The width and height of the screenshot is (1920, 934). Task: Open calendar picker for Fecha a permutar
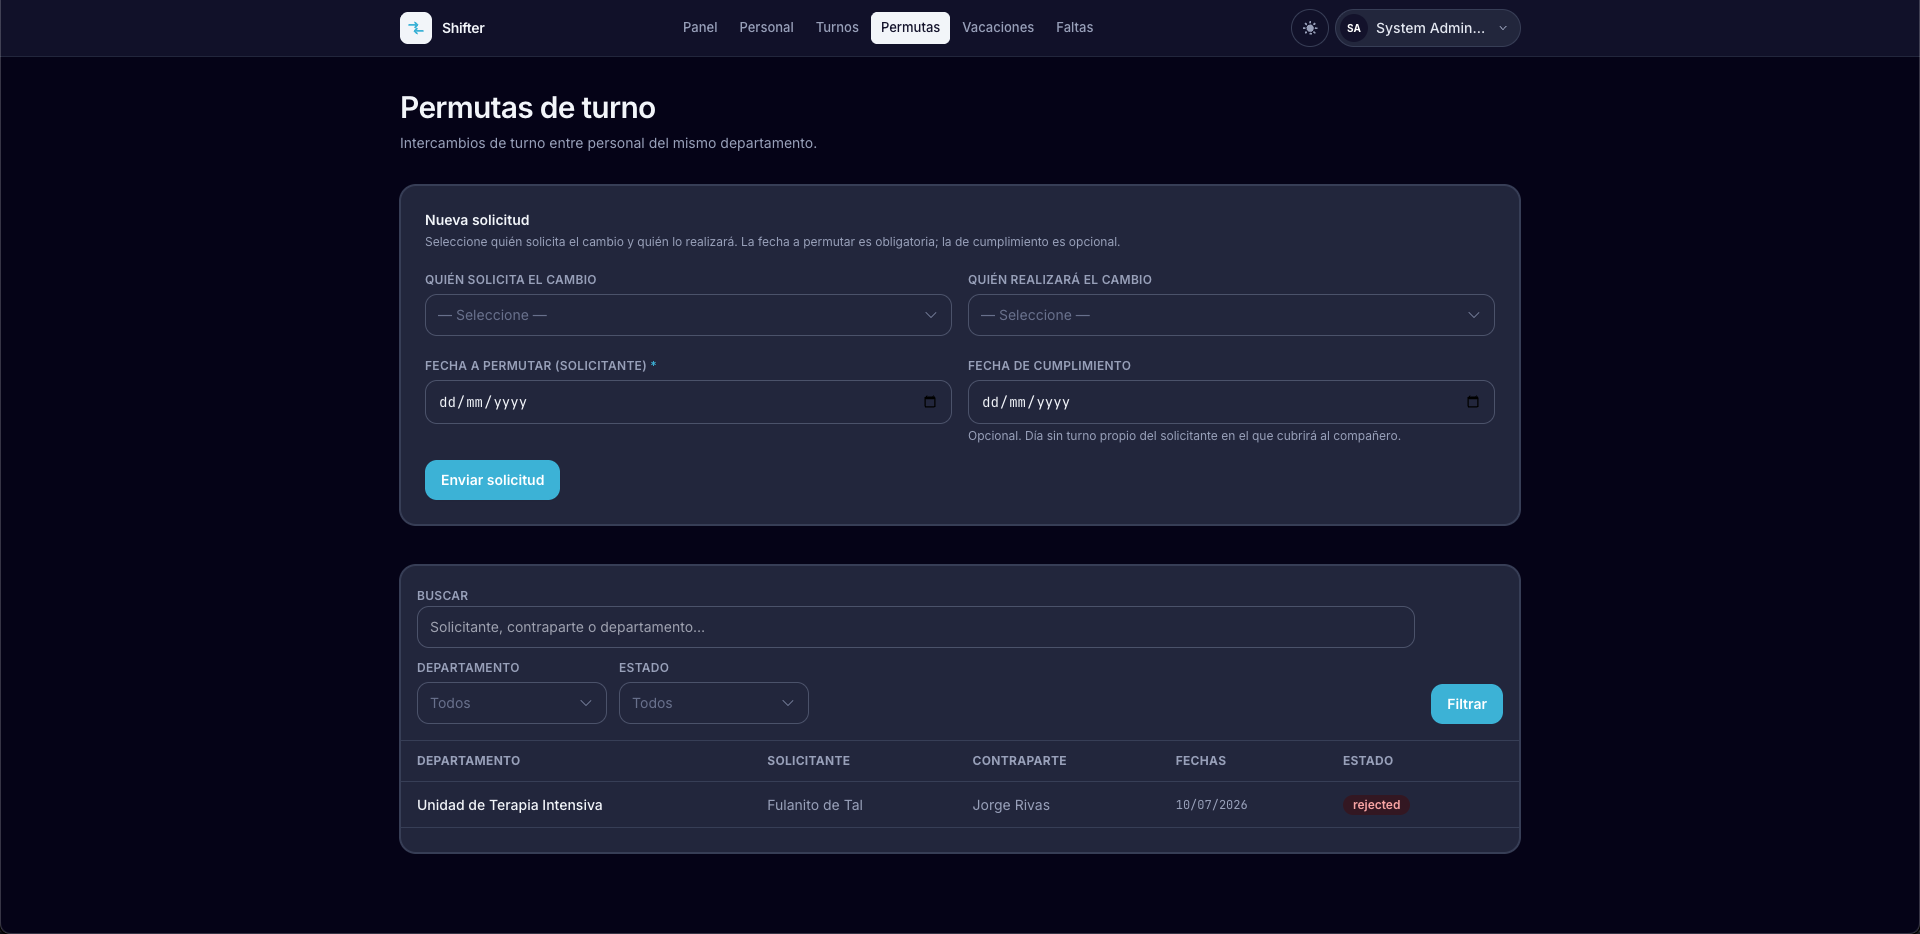(930, 402)
